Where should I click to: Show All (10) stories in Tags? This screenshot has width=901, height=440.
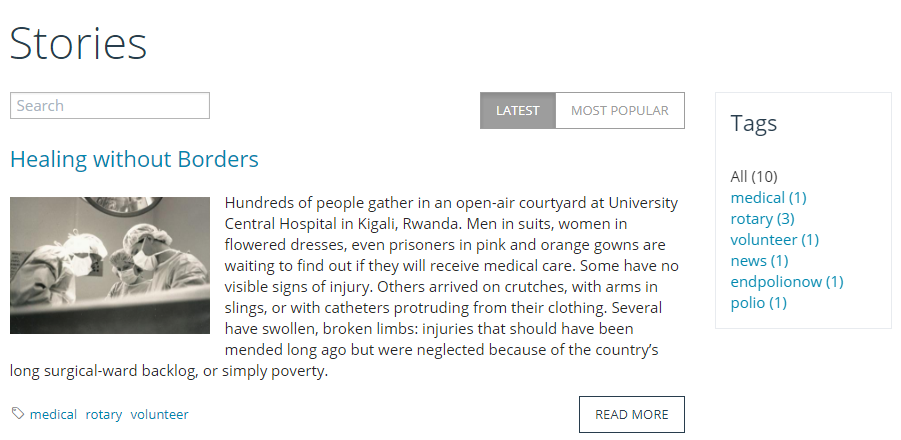[754, 177]
